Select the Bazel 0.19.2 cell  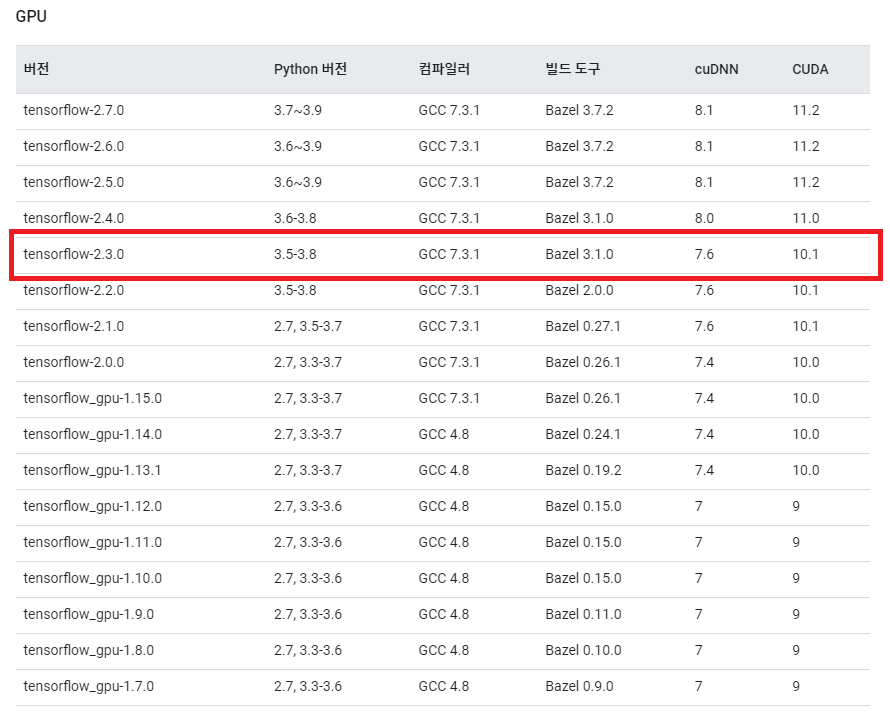coord(583,470)
